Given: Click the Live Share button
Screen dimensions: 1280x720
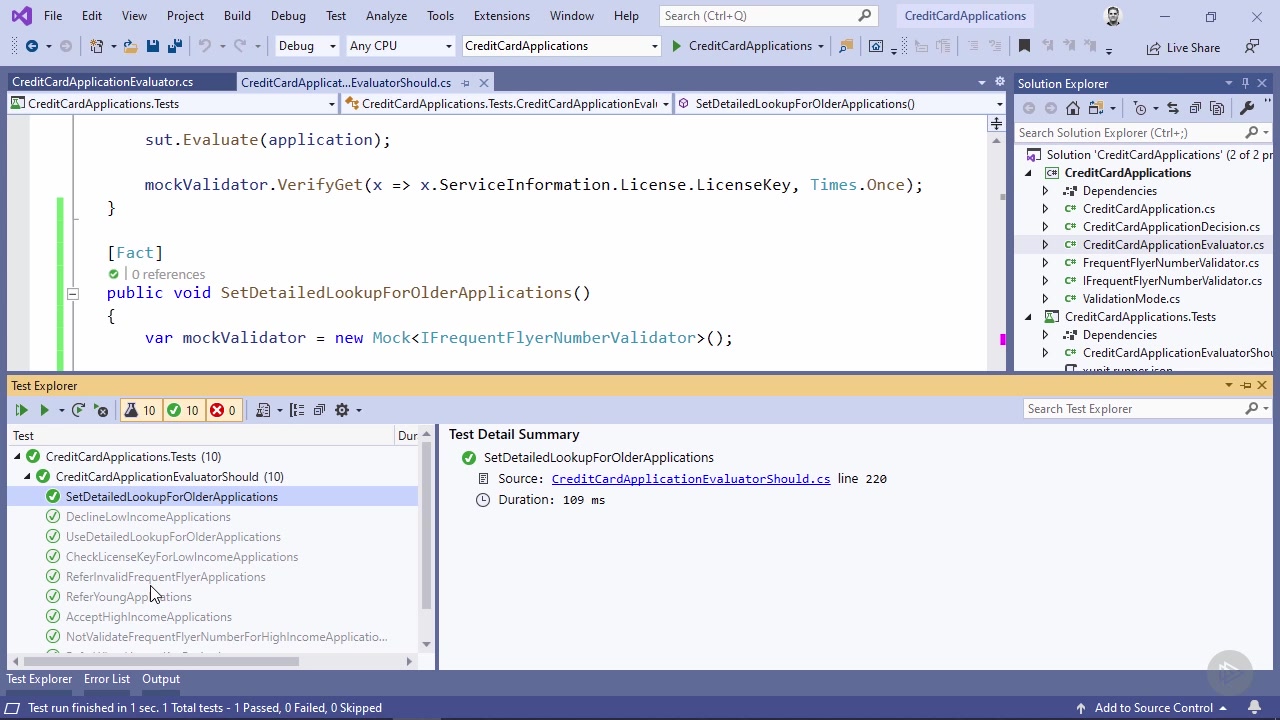Looking at the screenshot, I should (1183, 47).
